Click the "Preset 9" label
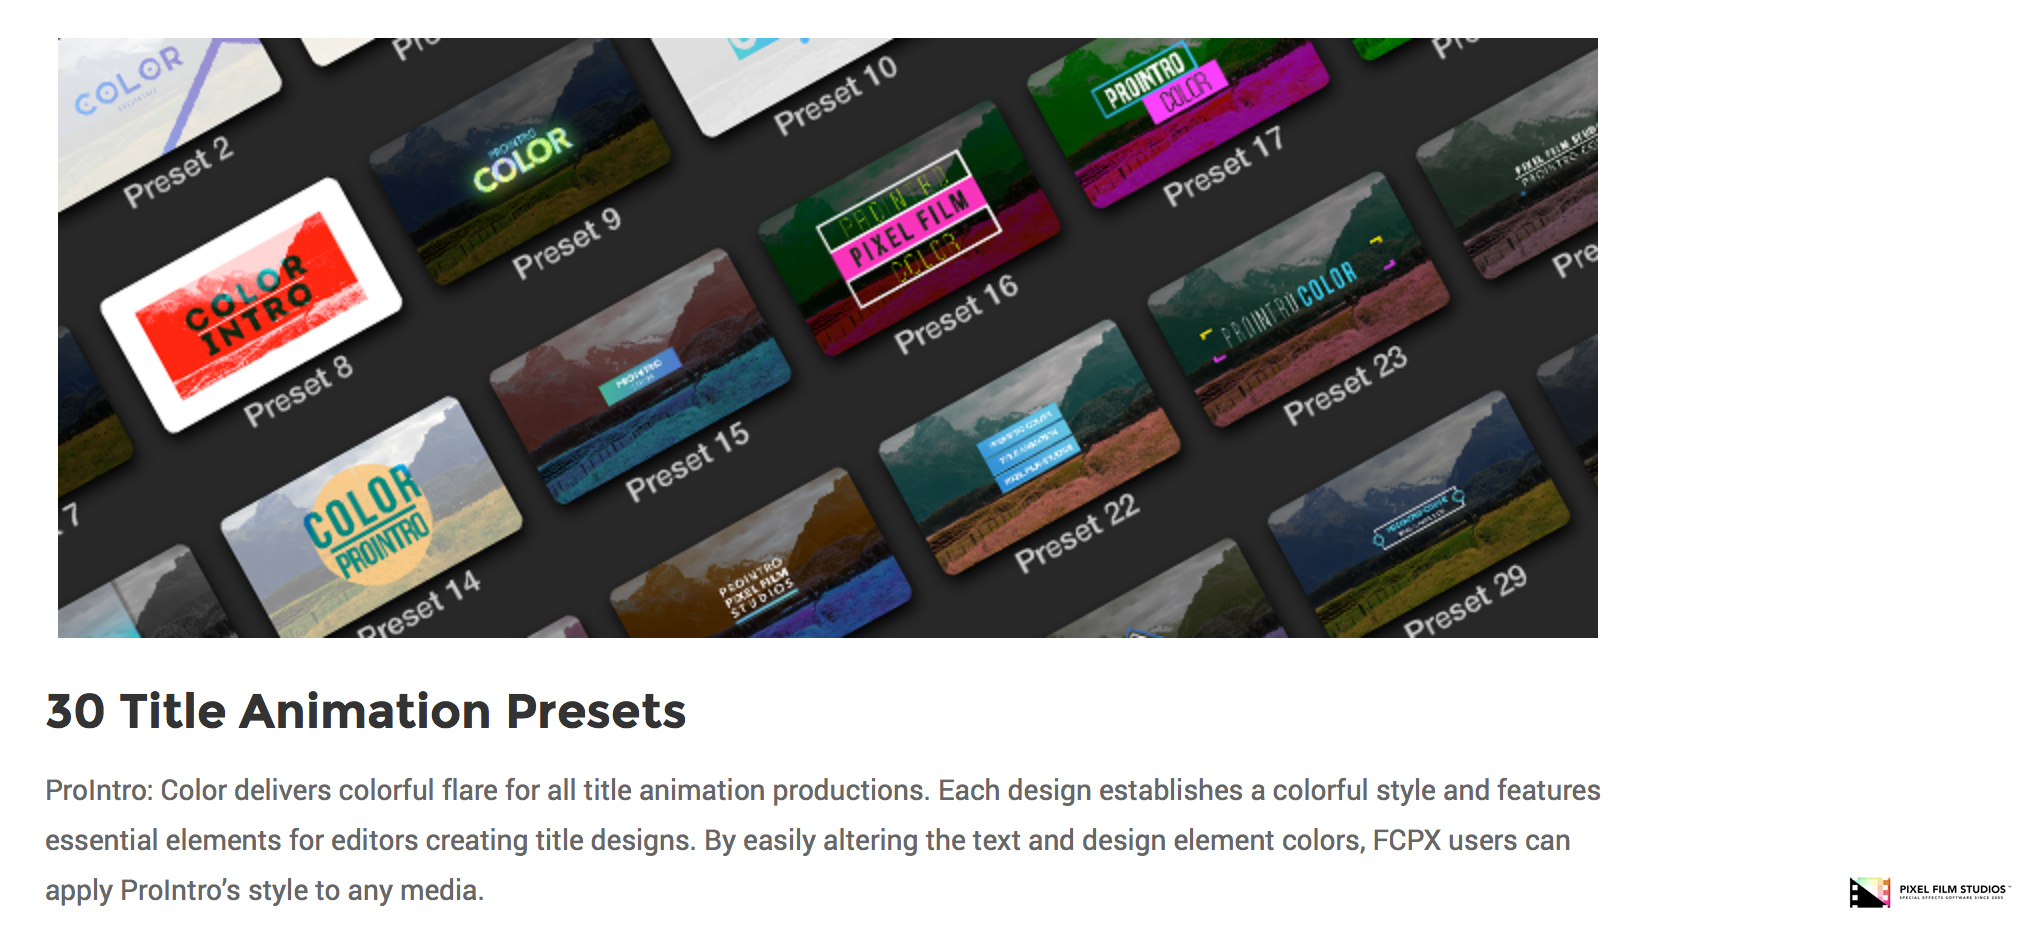Image resolution: width=2044 pixels, height=946 pixels. click(567, 243)
